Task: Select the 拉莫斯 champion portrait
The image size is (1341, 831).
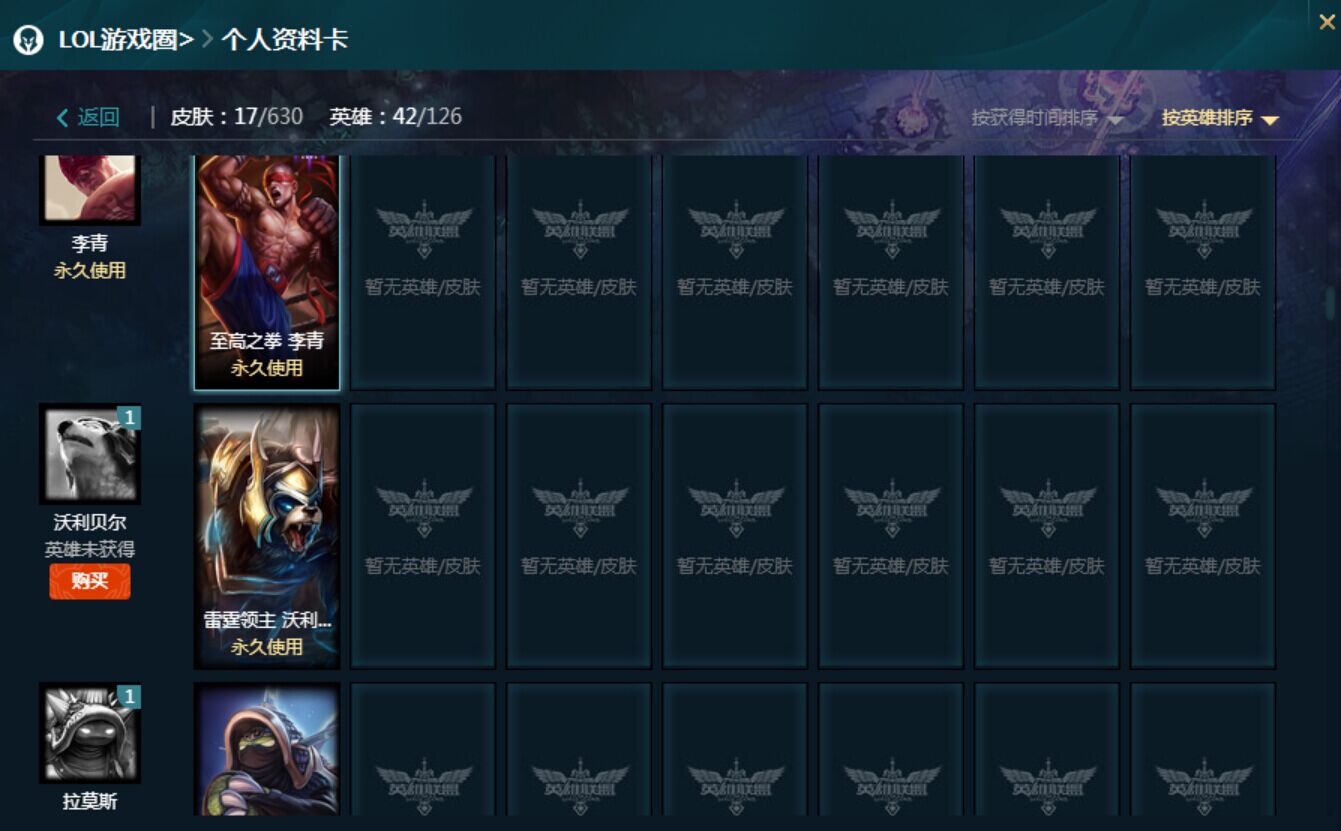Action: (x=90, y=733)
